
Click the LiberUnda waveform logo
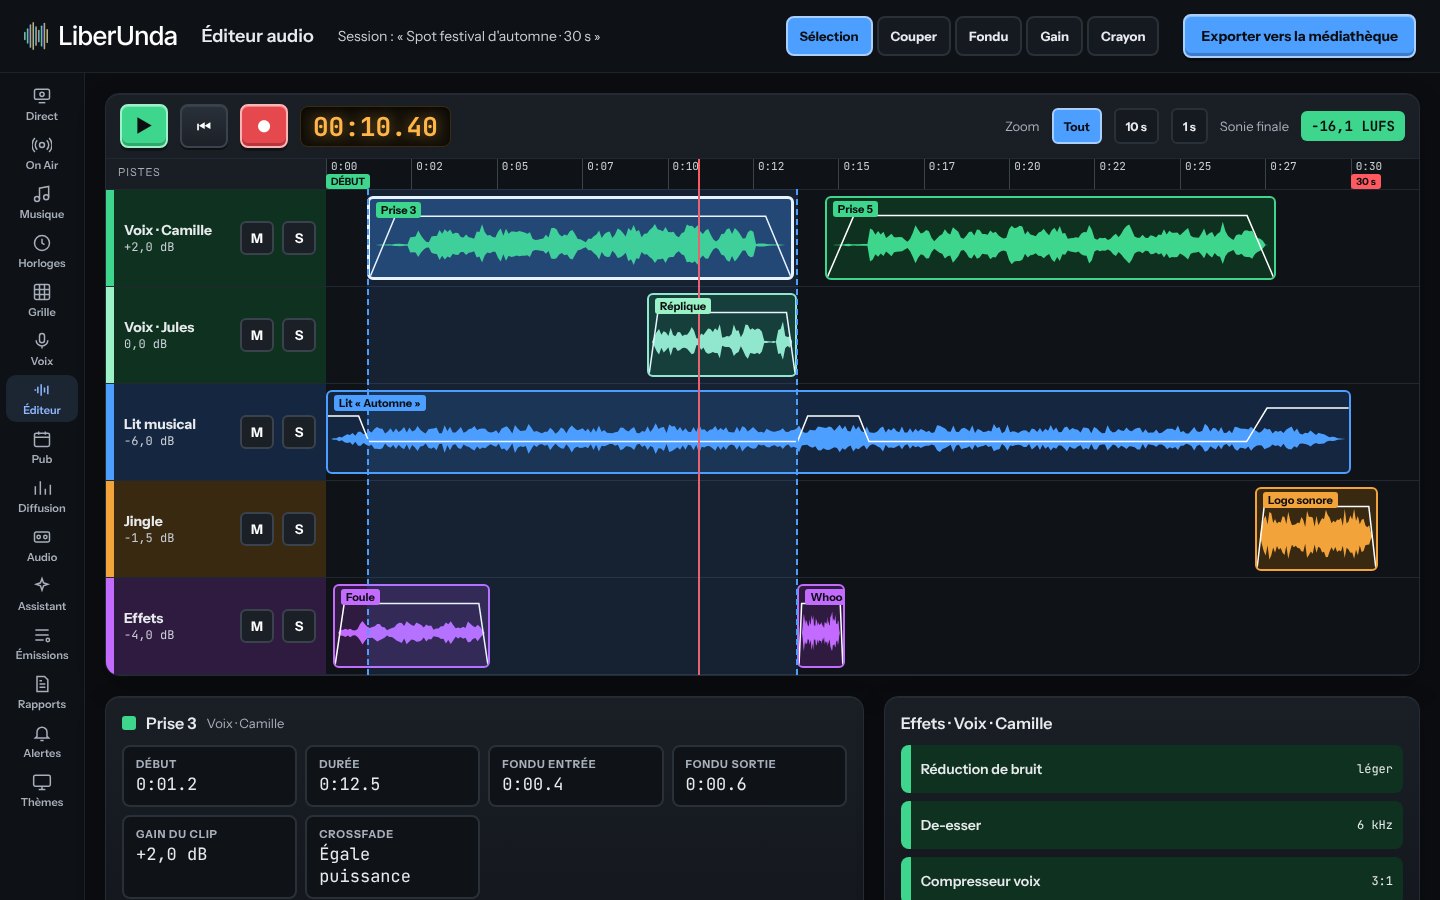pos(36,36)
